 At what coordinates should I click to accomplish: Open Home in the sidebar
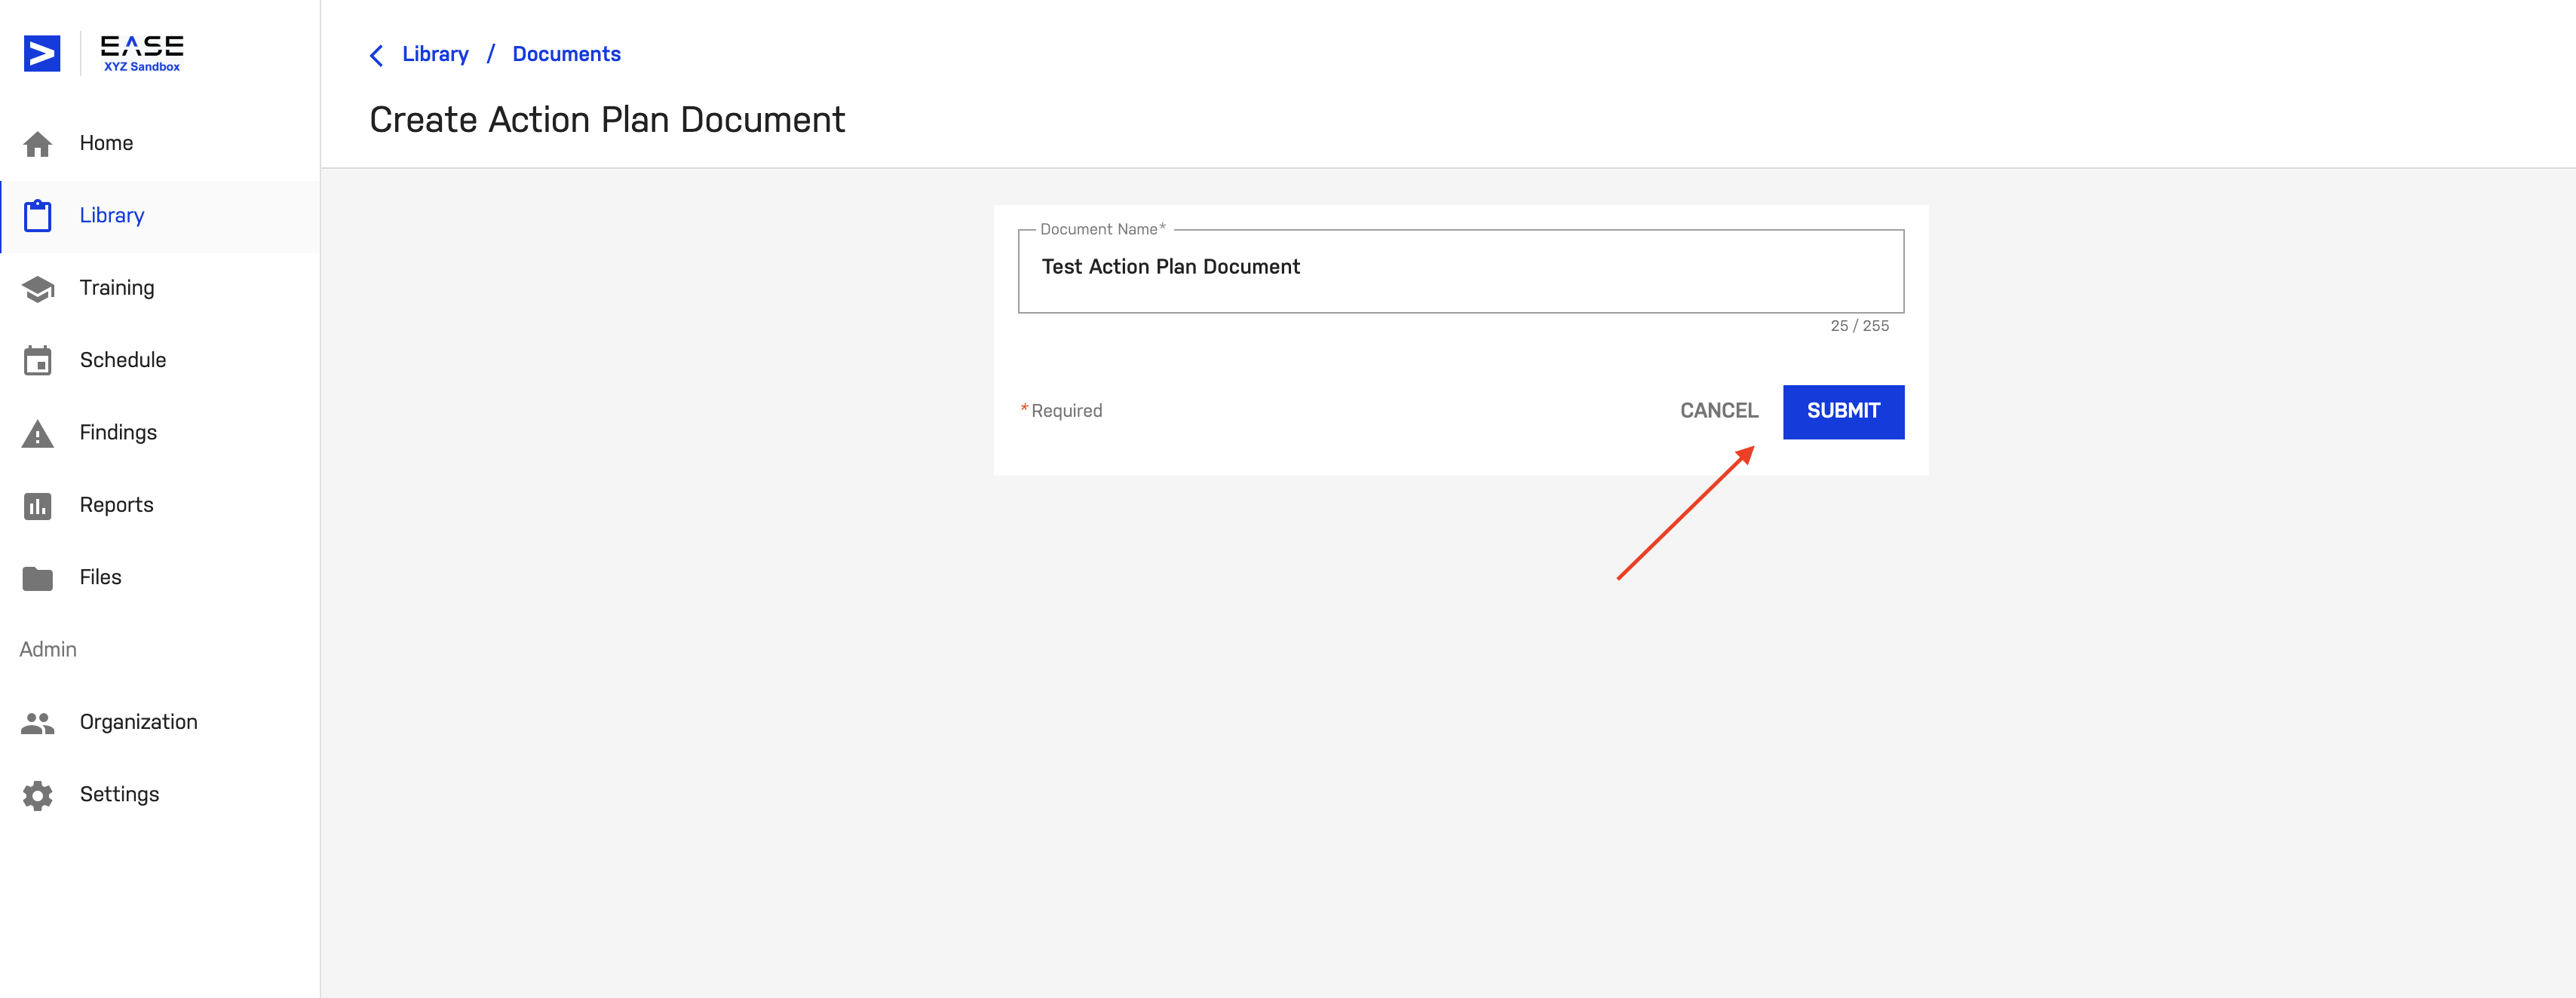[x=160, y=144]
